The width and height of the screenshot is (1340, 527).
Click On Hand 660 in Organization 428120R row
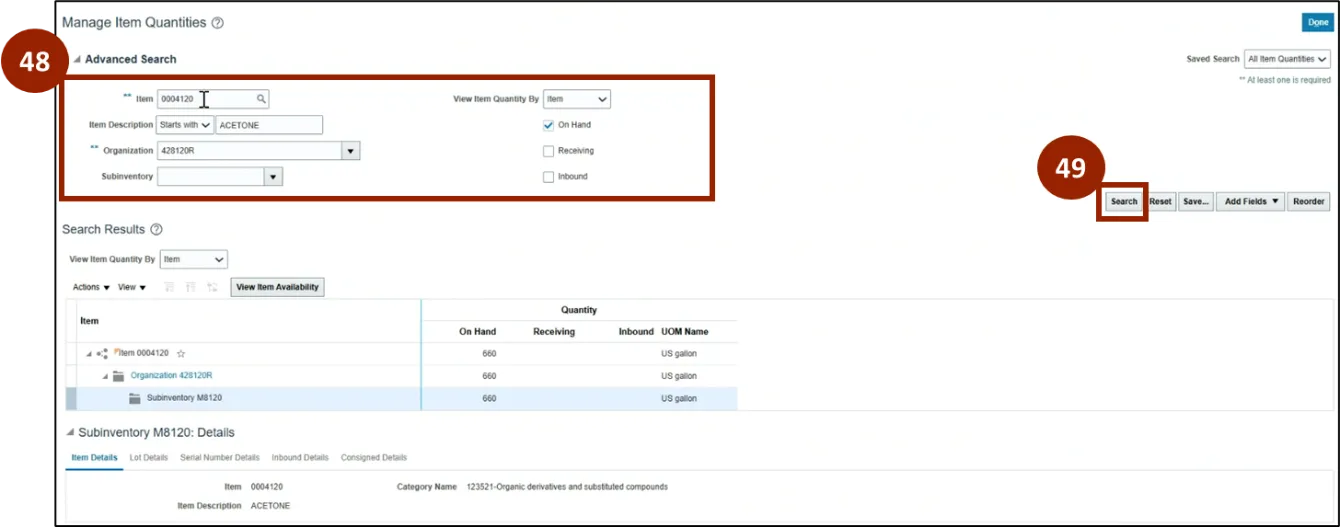point(489,376)
